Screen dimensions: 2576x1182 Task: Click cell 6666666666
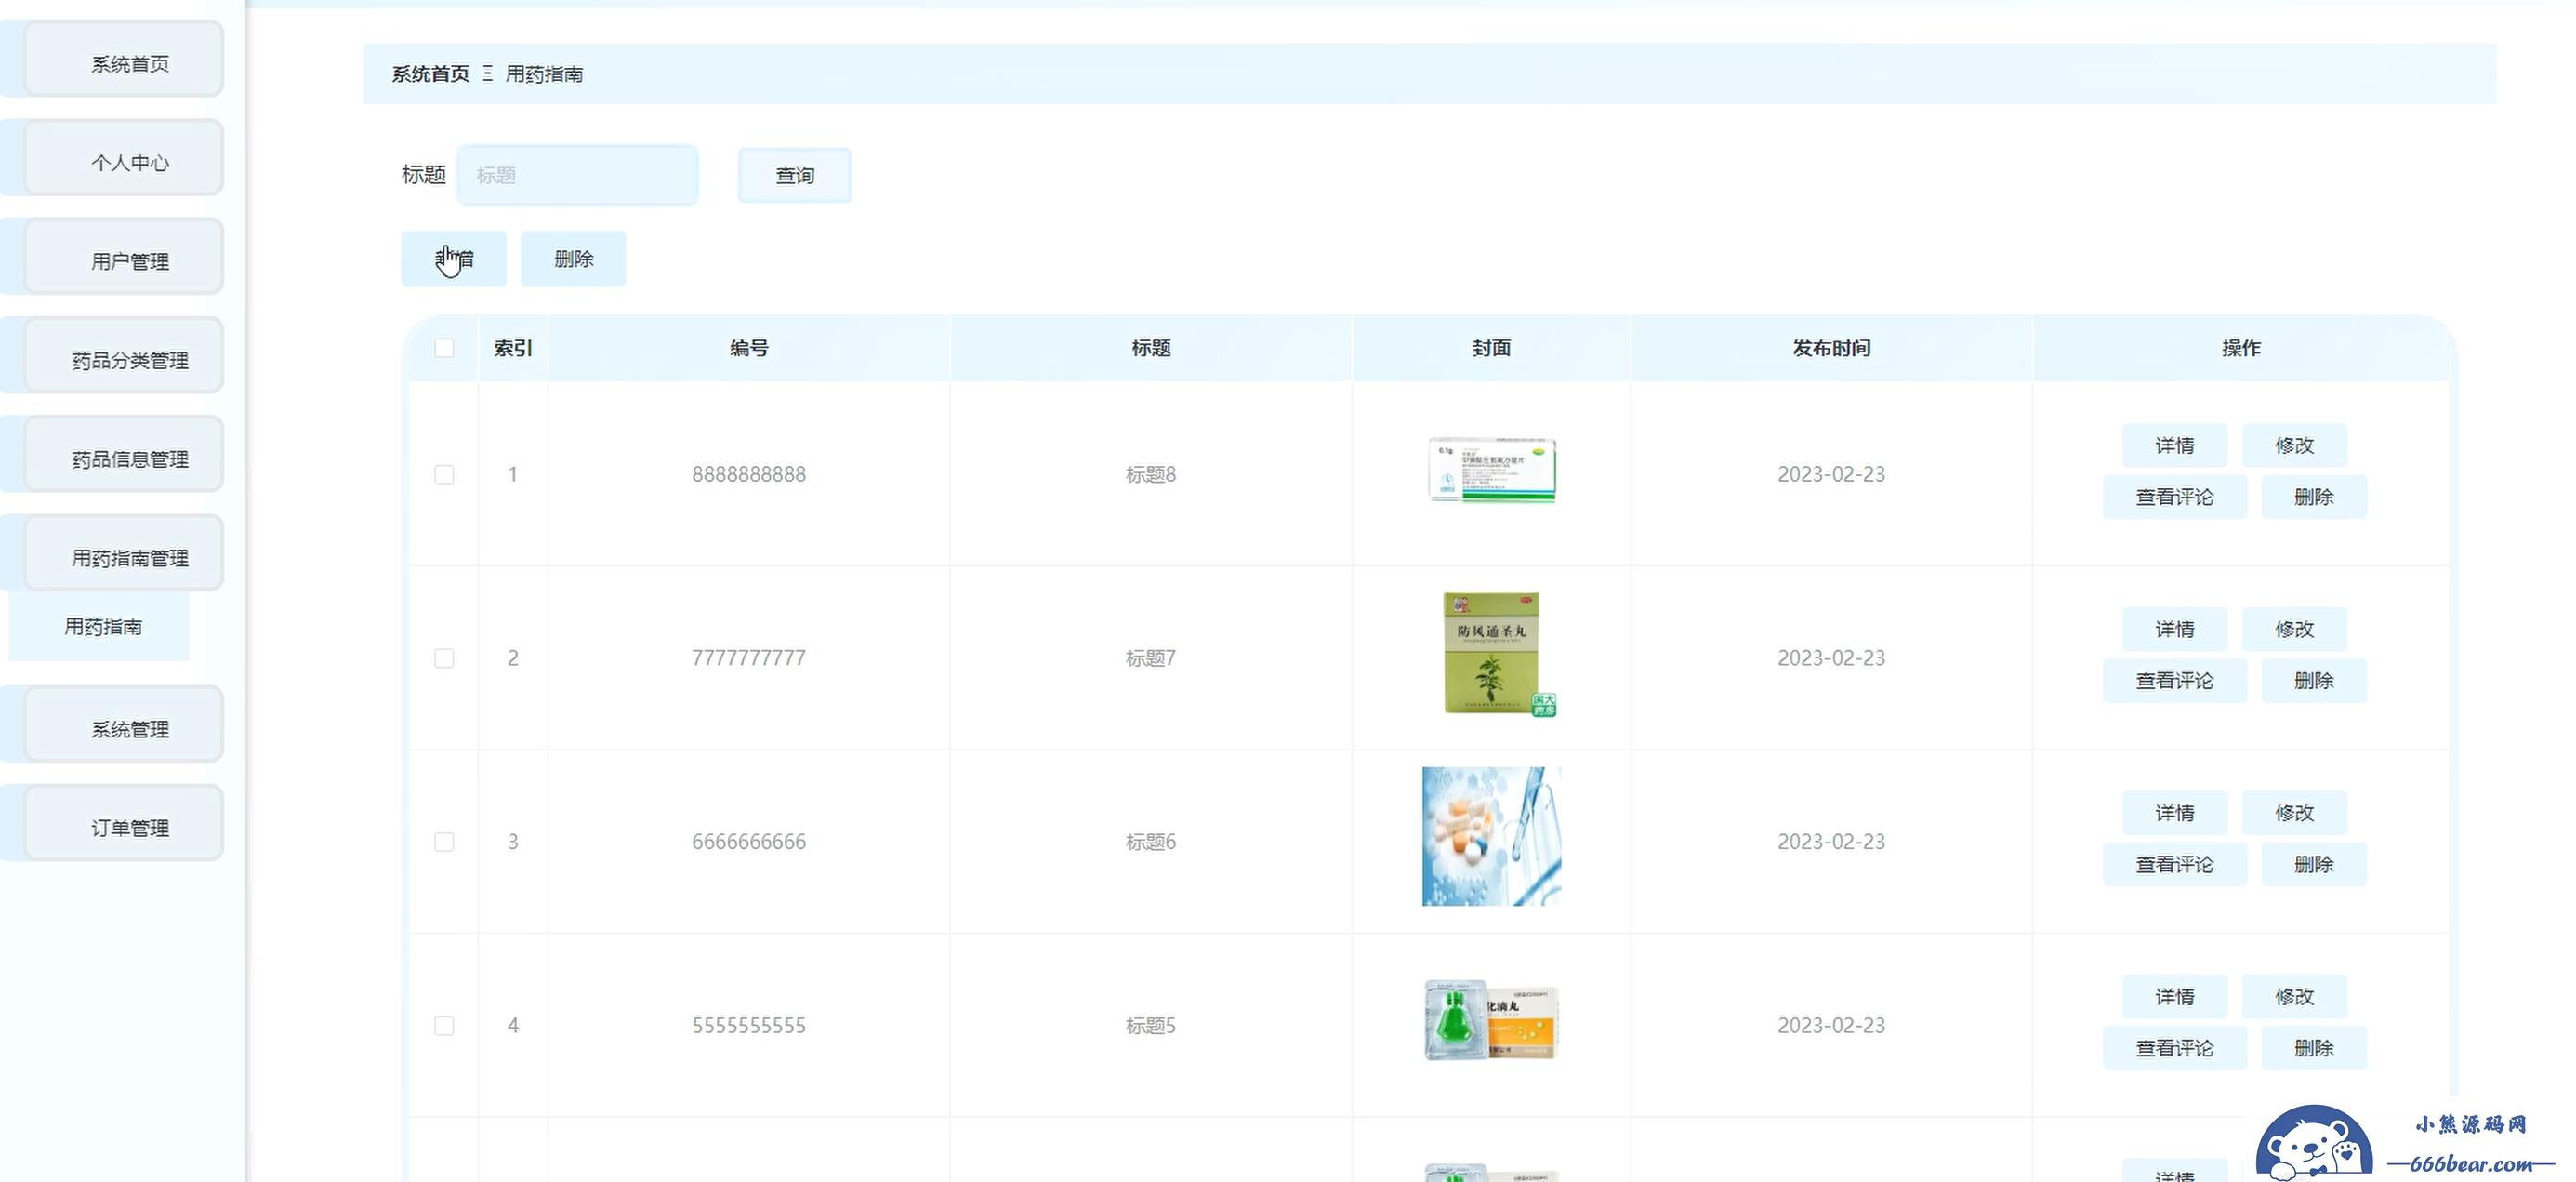(x=749, y=842)
